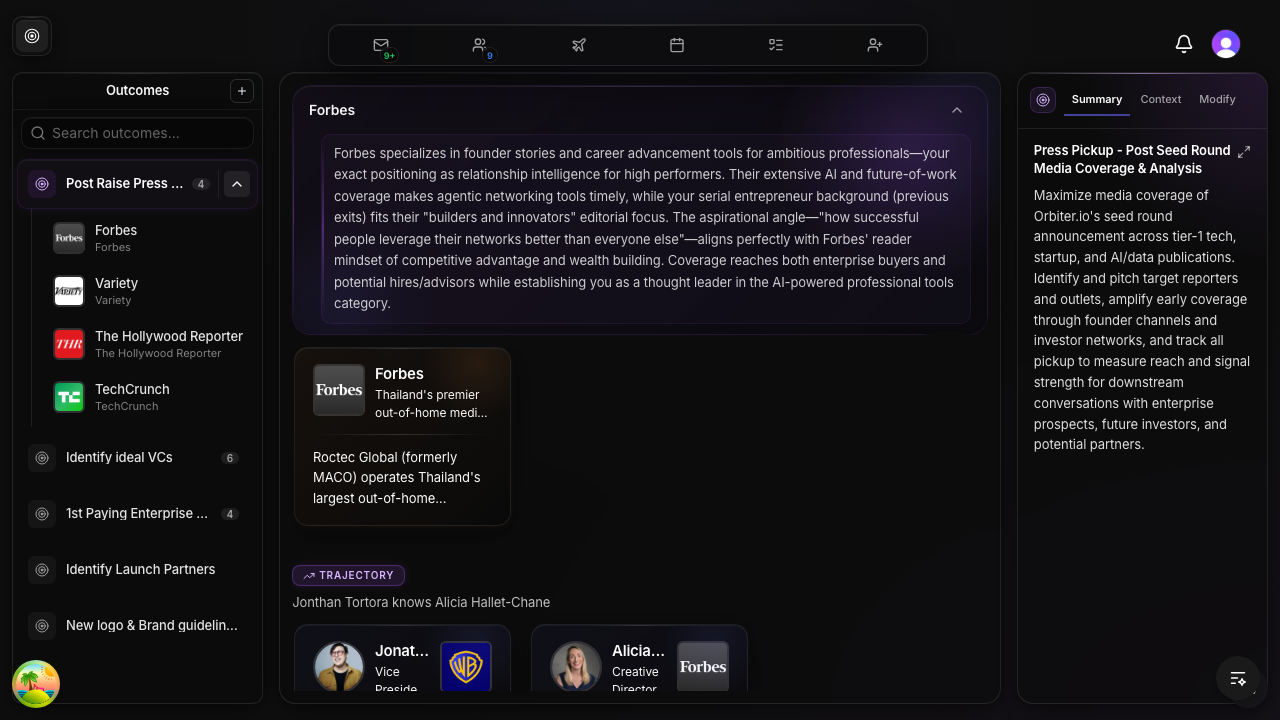Click the rocket launch icon
The height and width of the screenshot is (720, 1280).
click(578, 45)
